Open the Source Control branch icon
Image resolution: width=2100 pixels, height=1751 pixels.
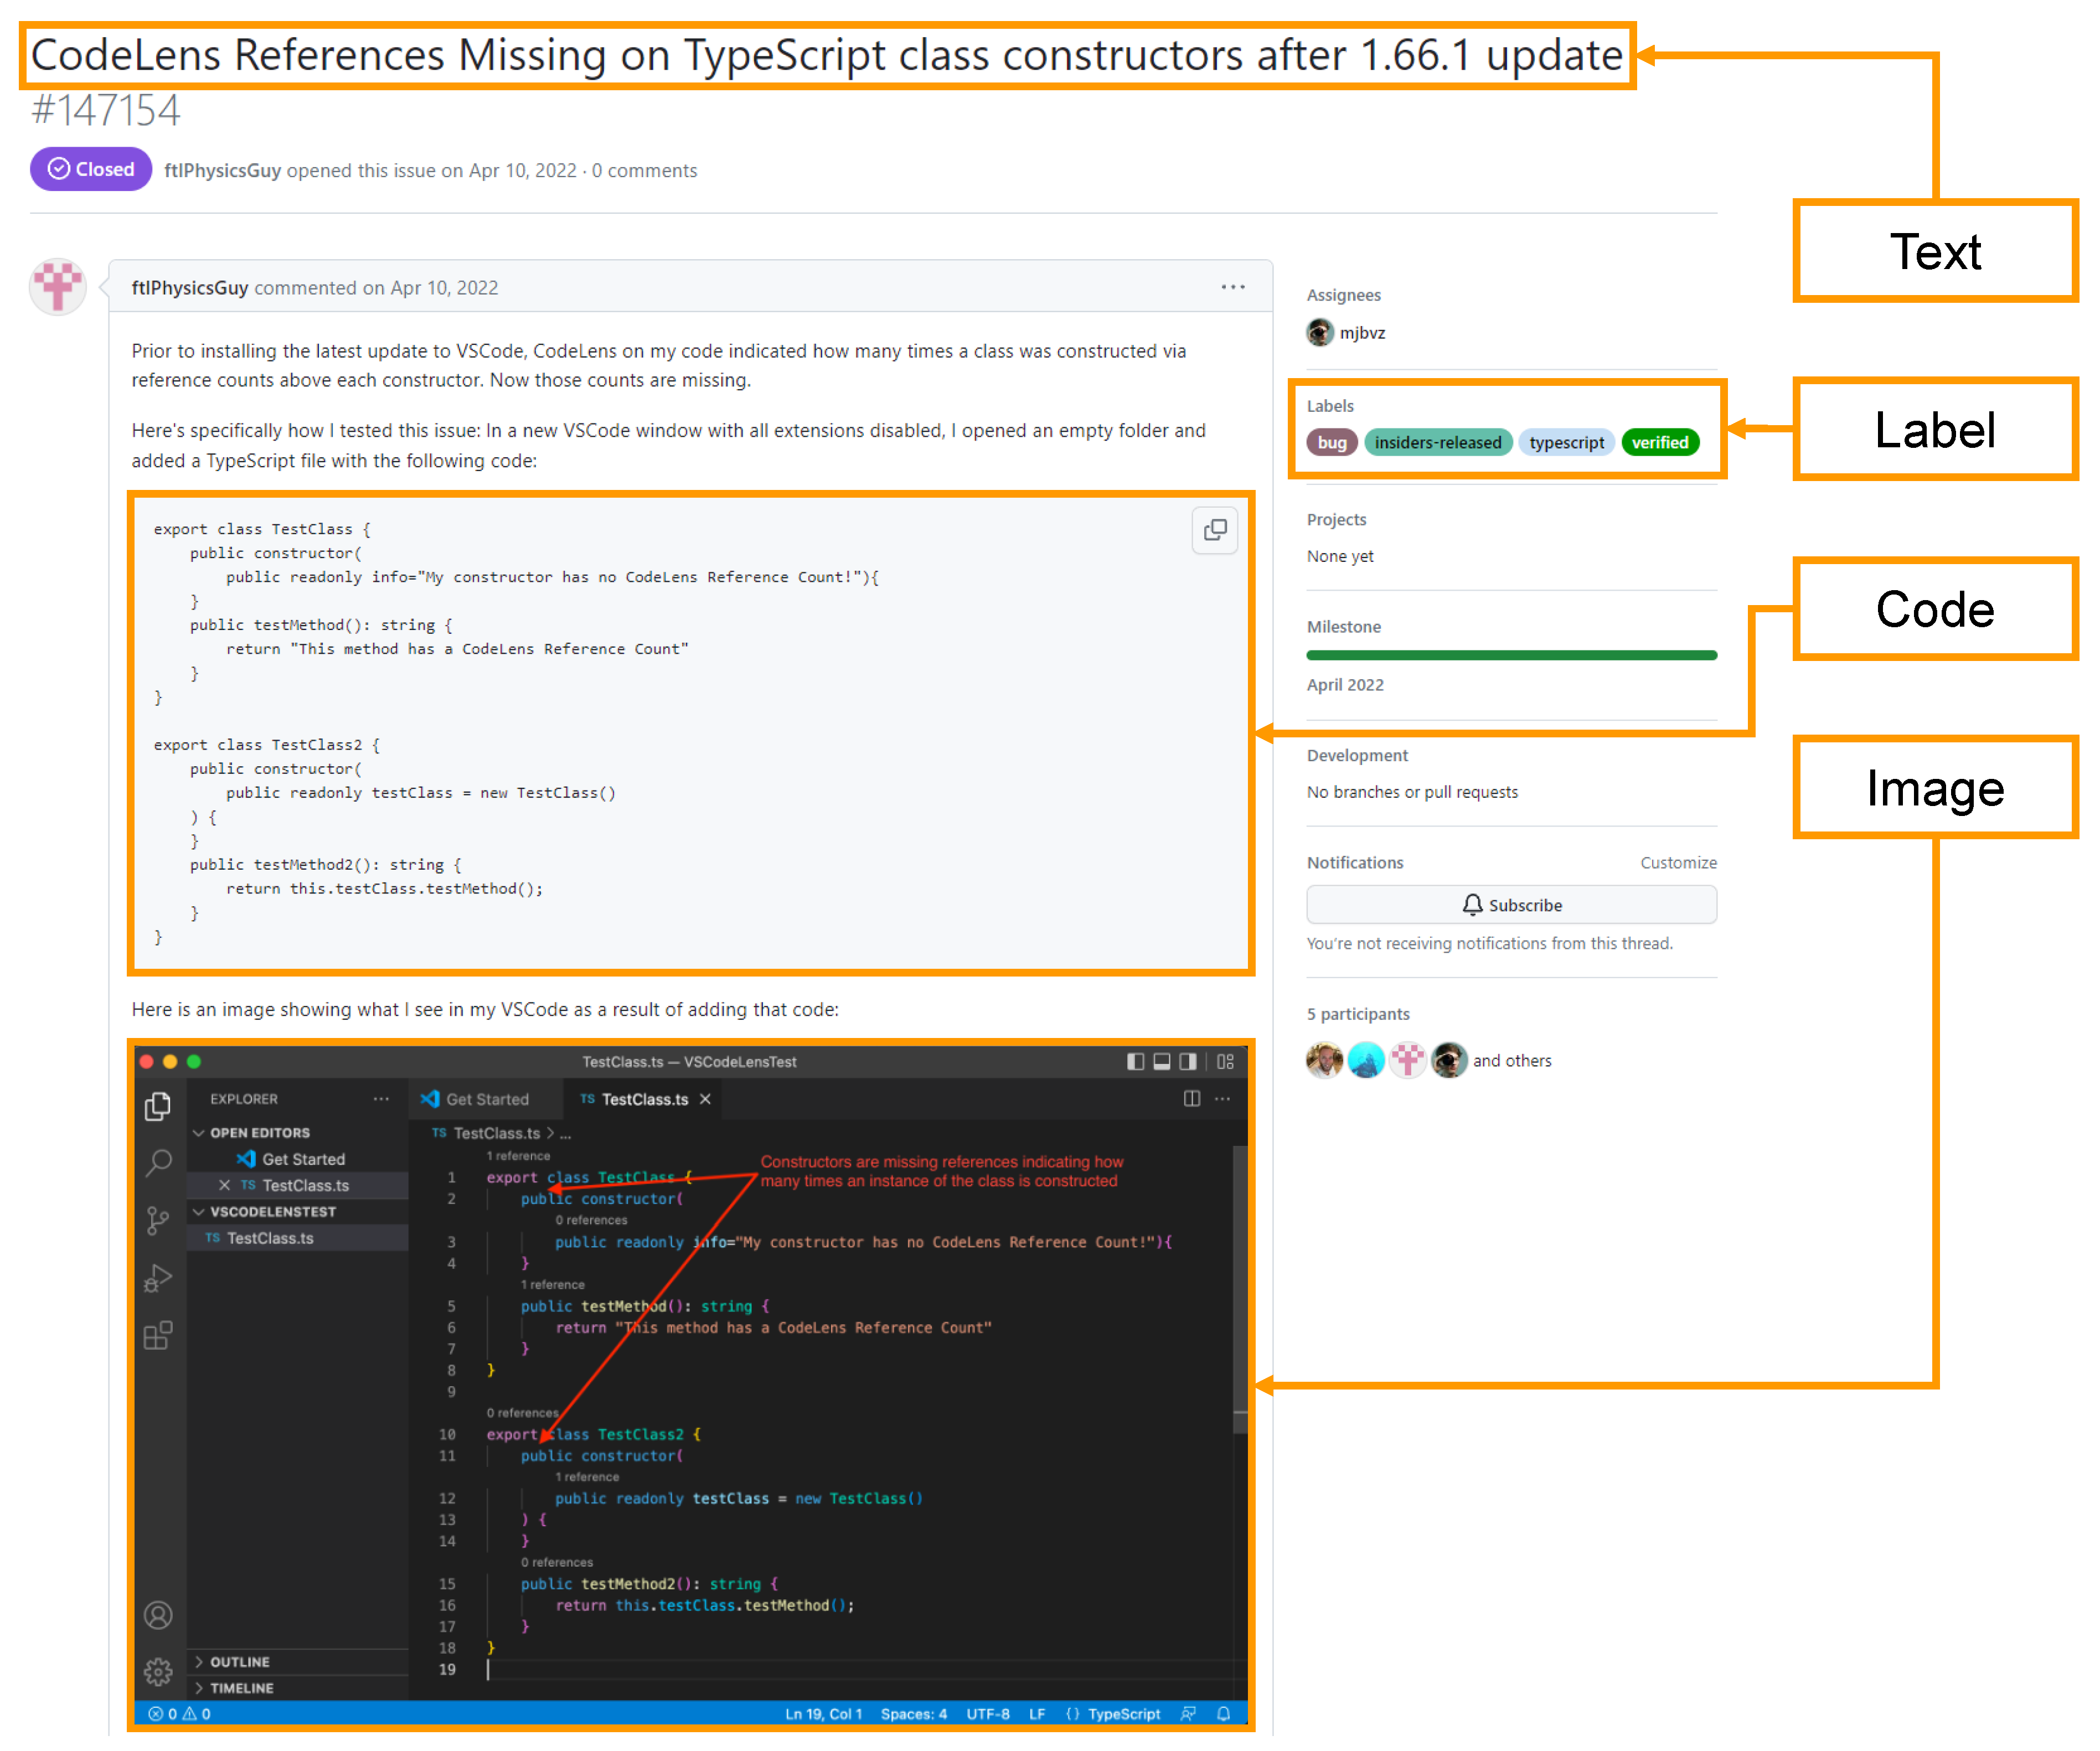(158, 1220)
